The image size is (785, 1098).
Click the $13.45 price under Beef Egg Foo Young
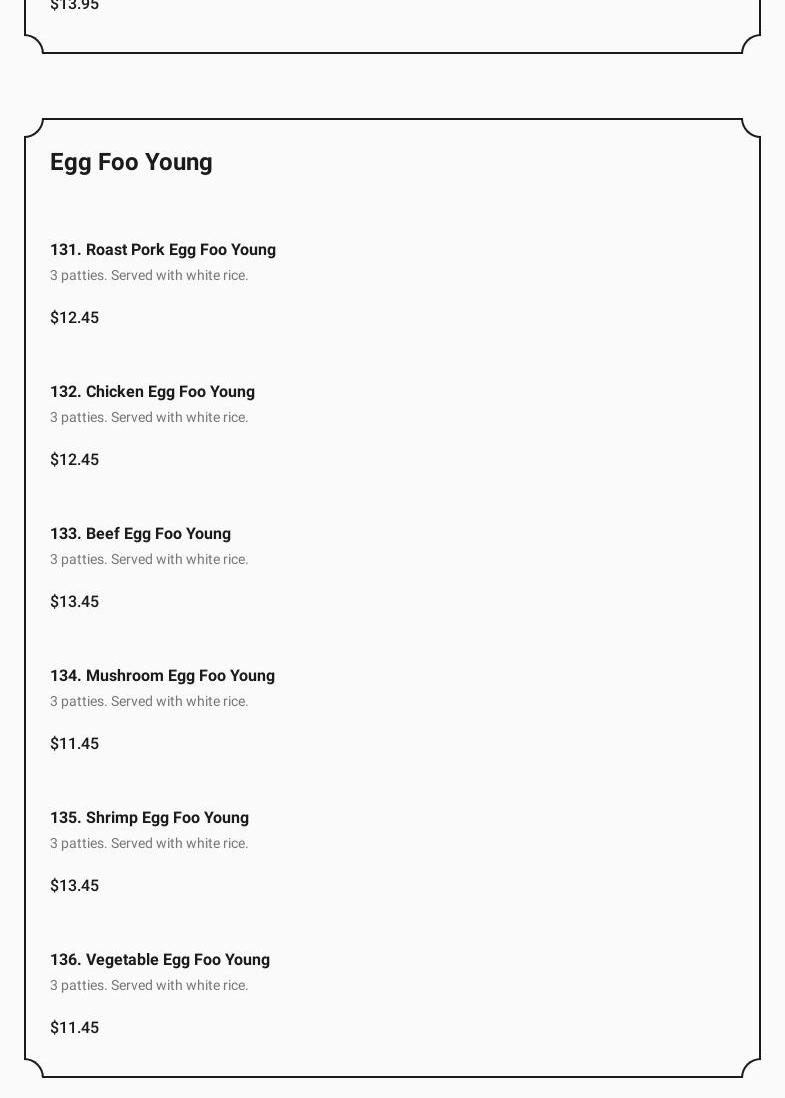click(75, 602)
